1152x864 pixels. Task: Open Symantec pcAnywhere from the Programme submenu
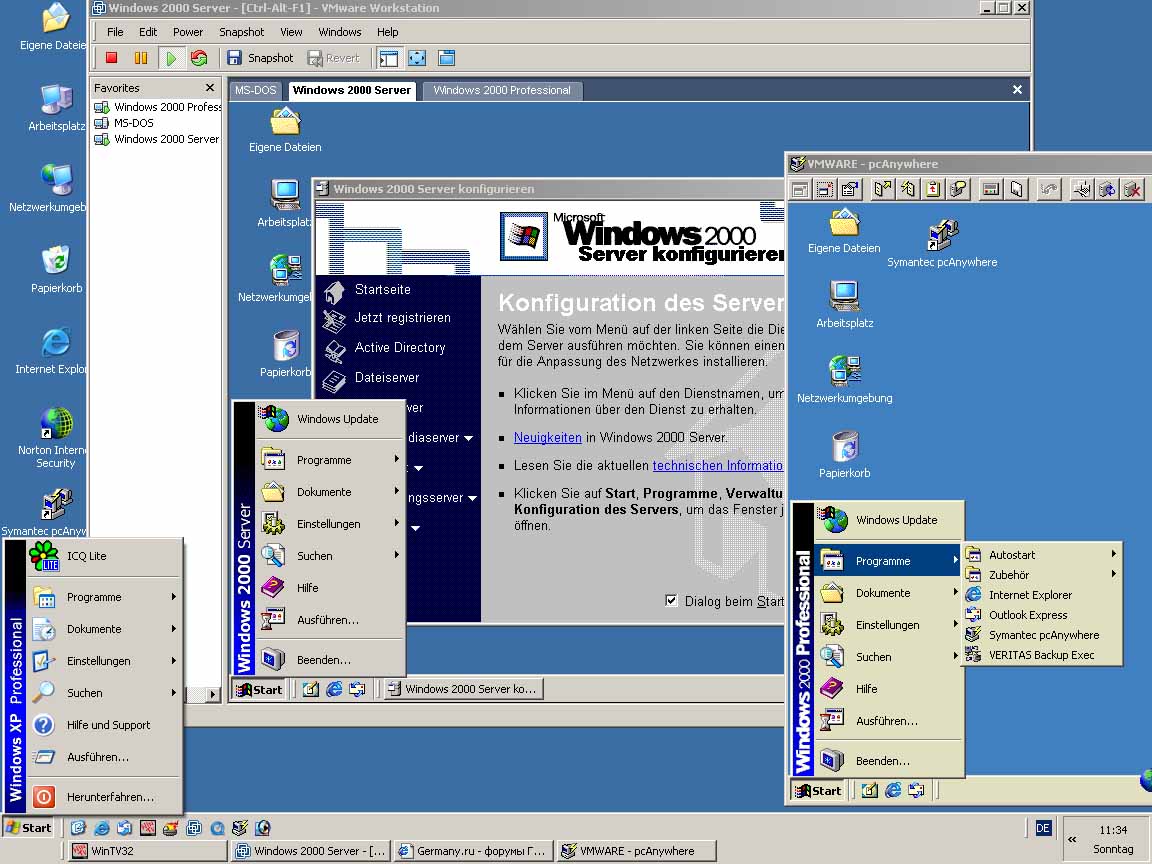[1043, 635]
